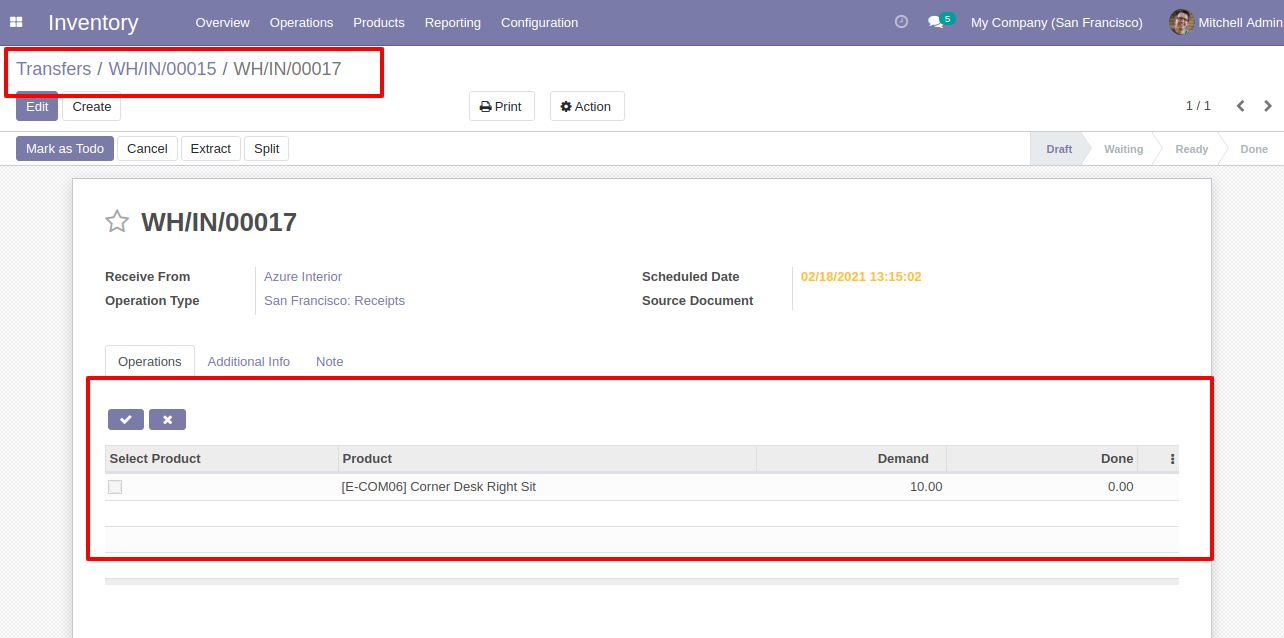
Task: Click the 1 / 1 pager counter
Action: click(x=1198, y=106)
